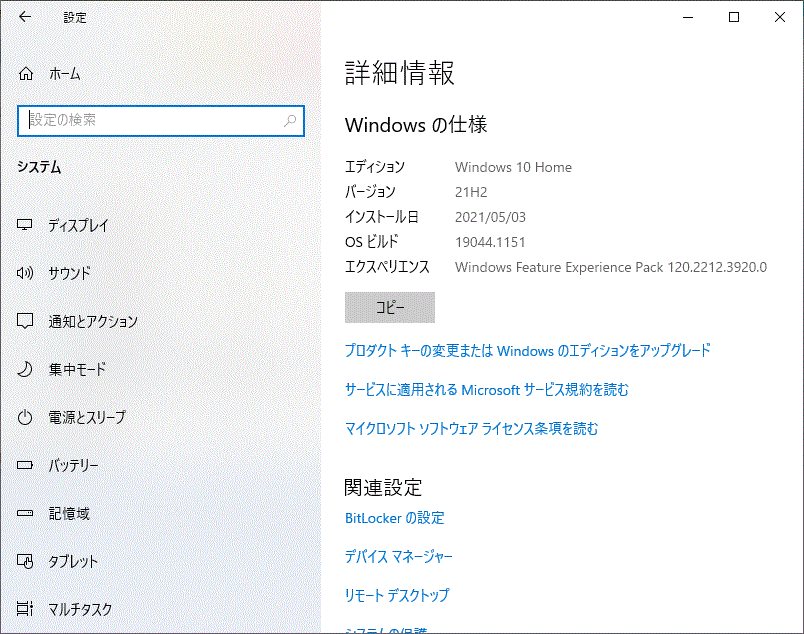Close the 設定 window
Screen dimensions: 804x634
779,17
